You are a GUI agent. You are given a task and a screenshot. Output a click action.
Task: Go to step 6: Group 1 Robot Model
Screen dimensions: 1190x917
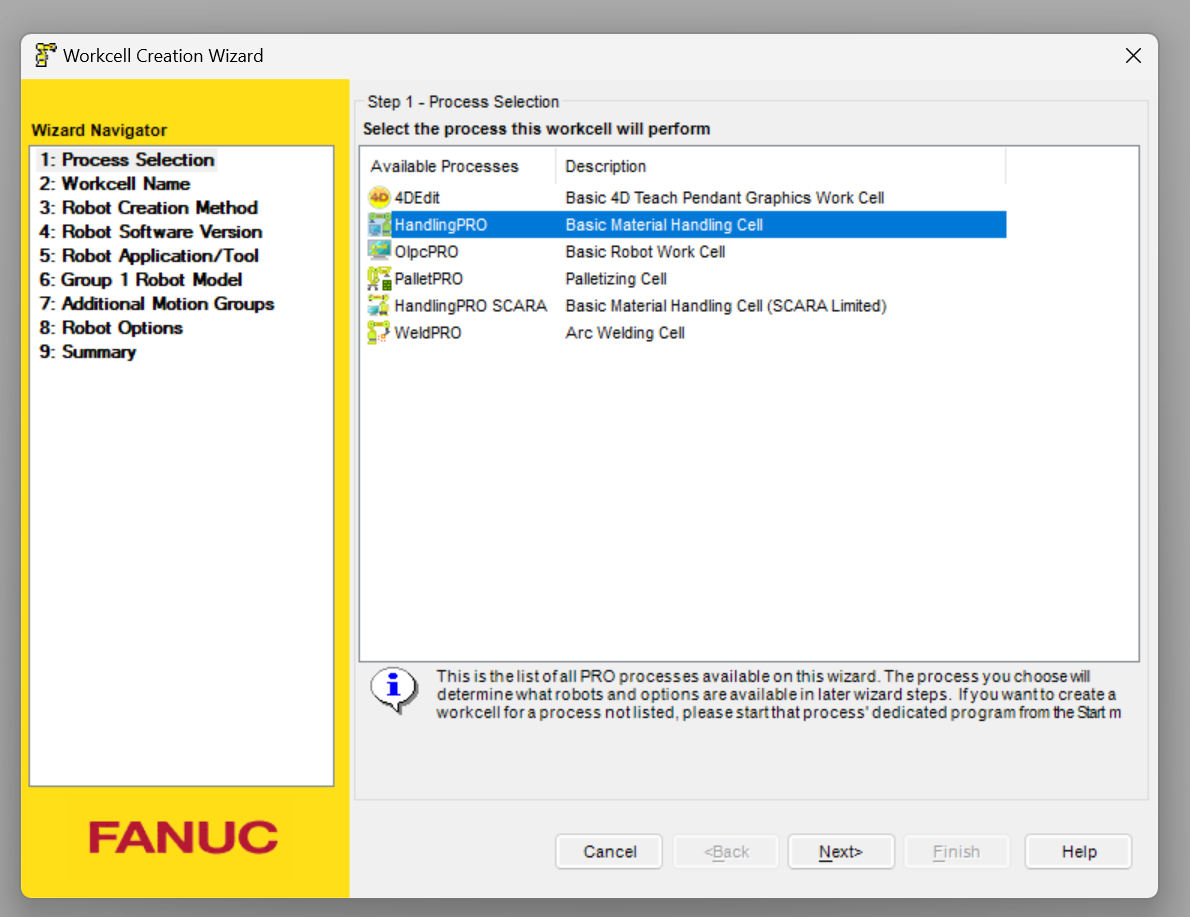coord(140,280)
